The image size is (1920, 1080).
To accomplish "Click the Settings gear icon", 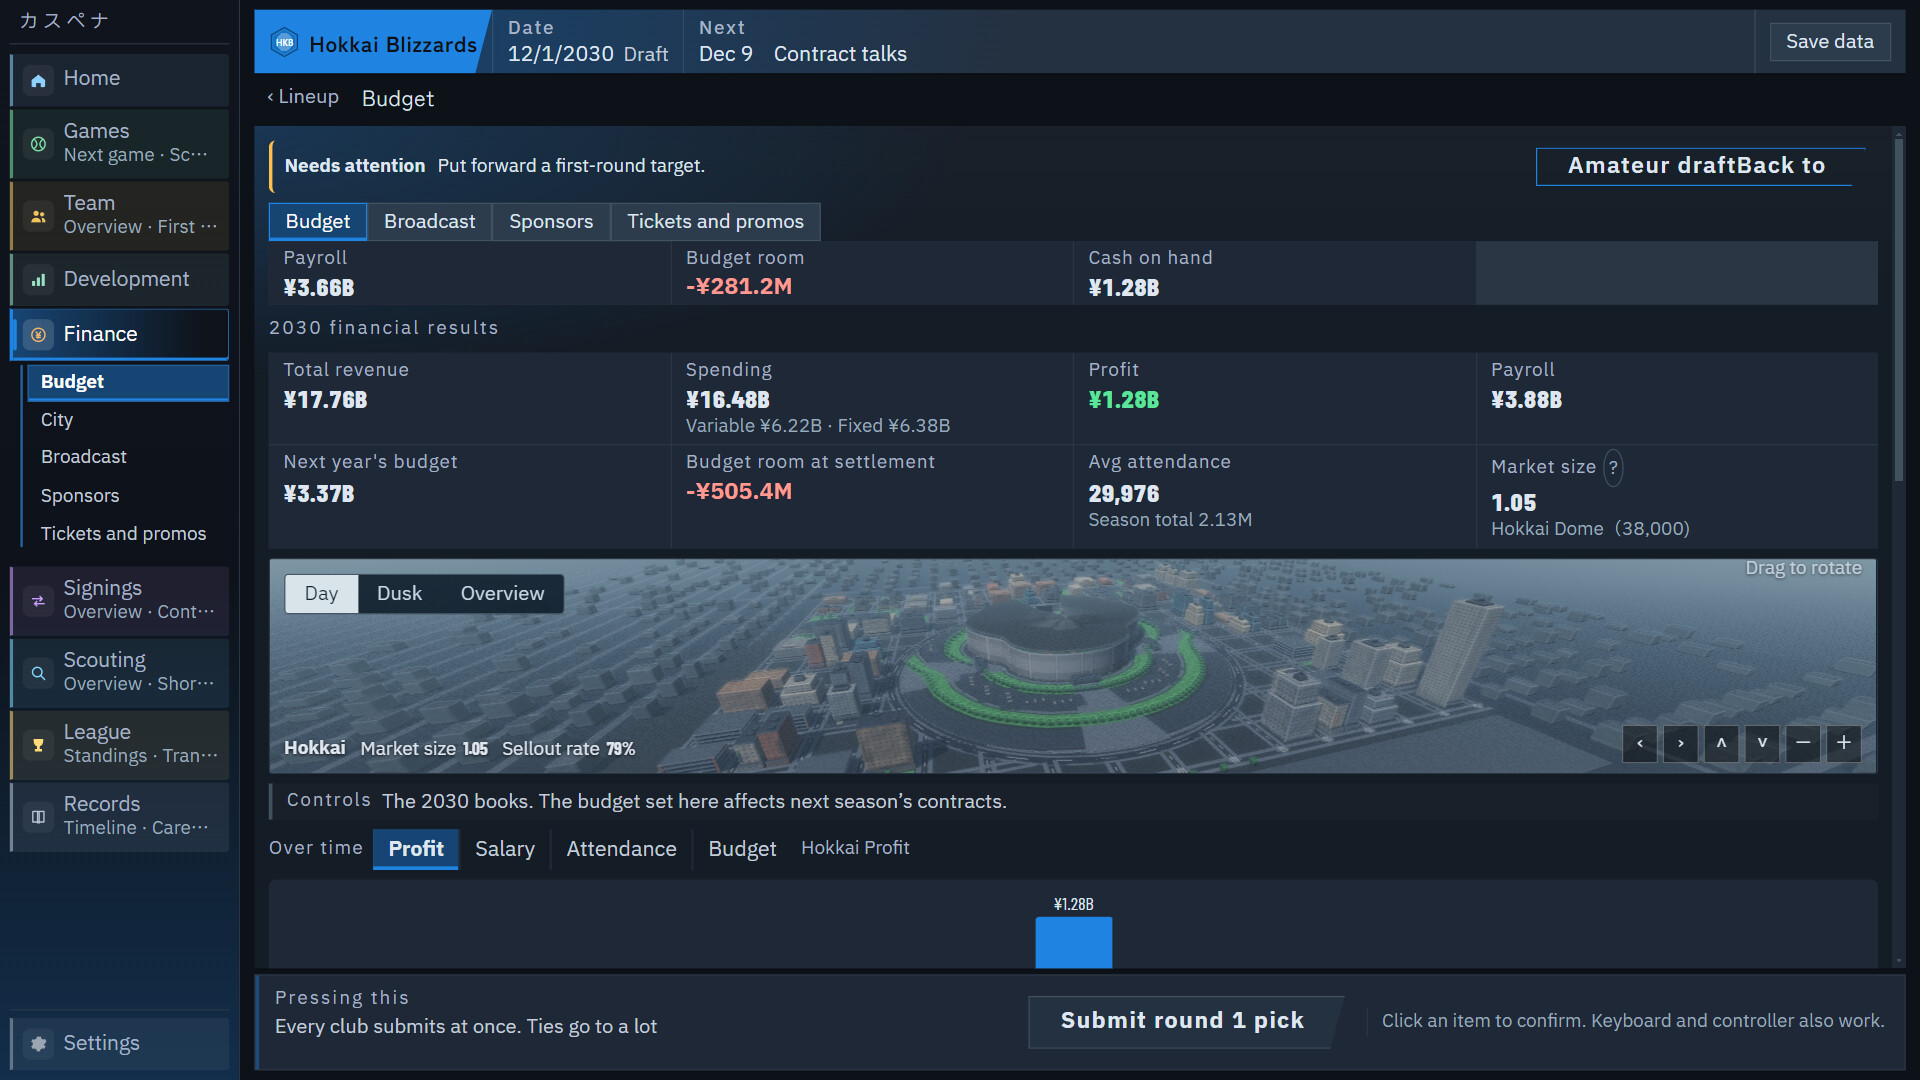I will (x=38, y=1043).
